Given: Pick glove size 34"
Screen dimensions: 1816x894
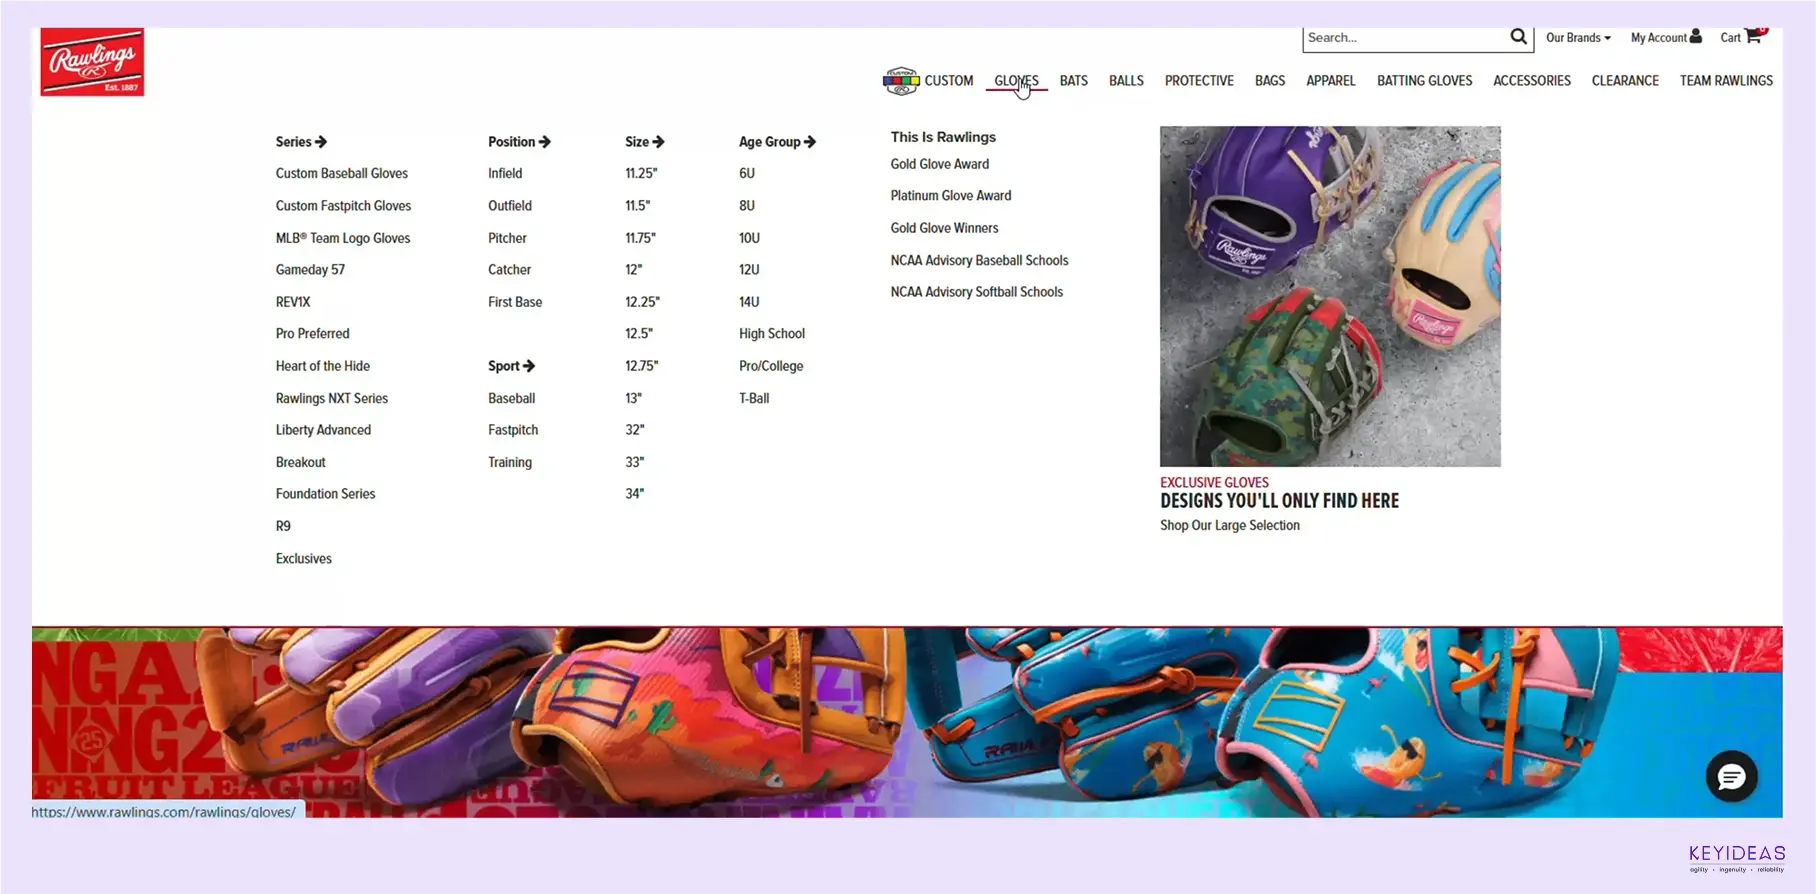Looking at the screenshot, I should pos(634,494).
